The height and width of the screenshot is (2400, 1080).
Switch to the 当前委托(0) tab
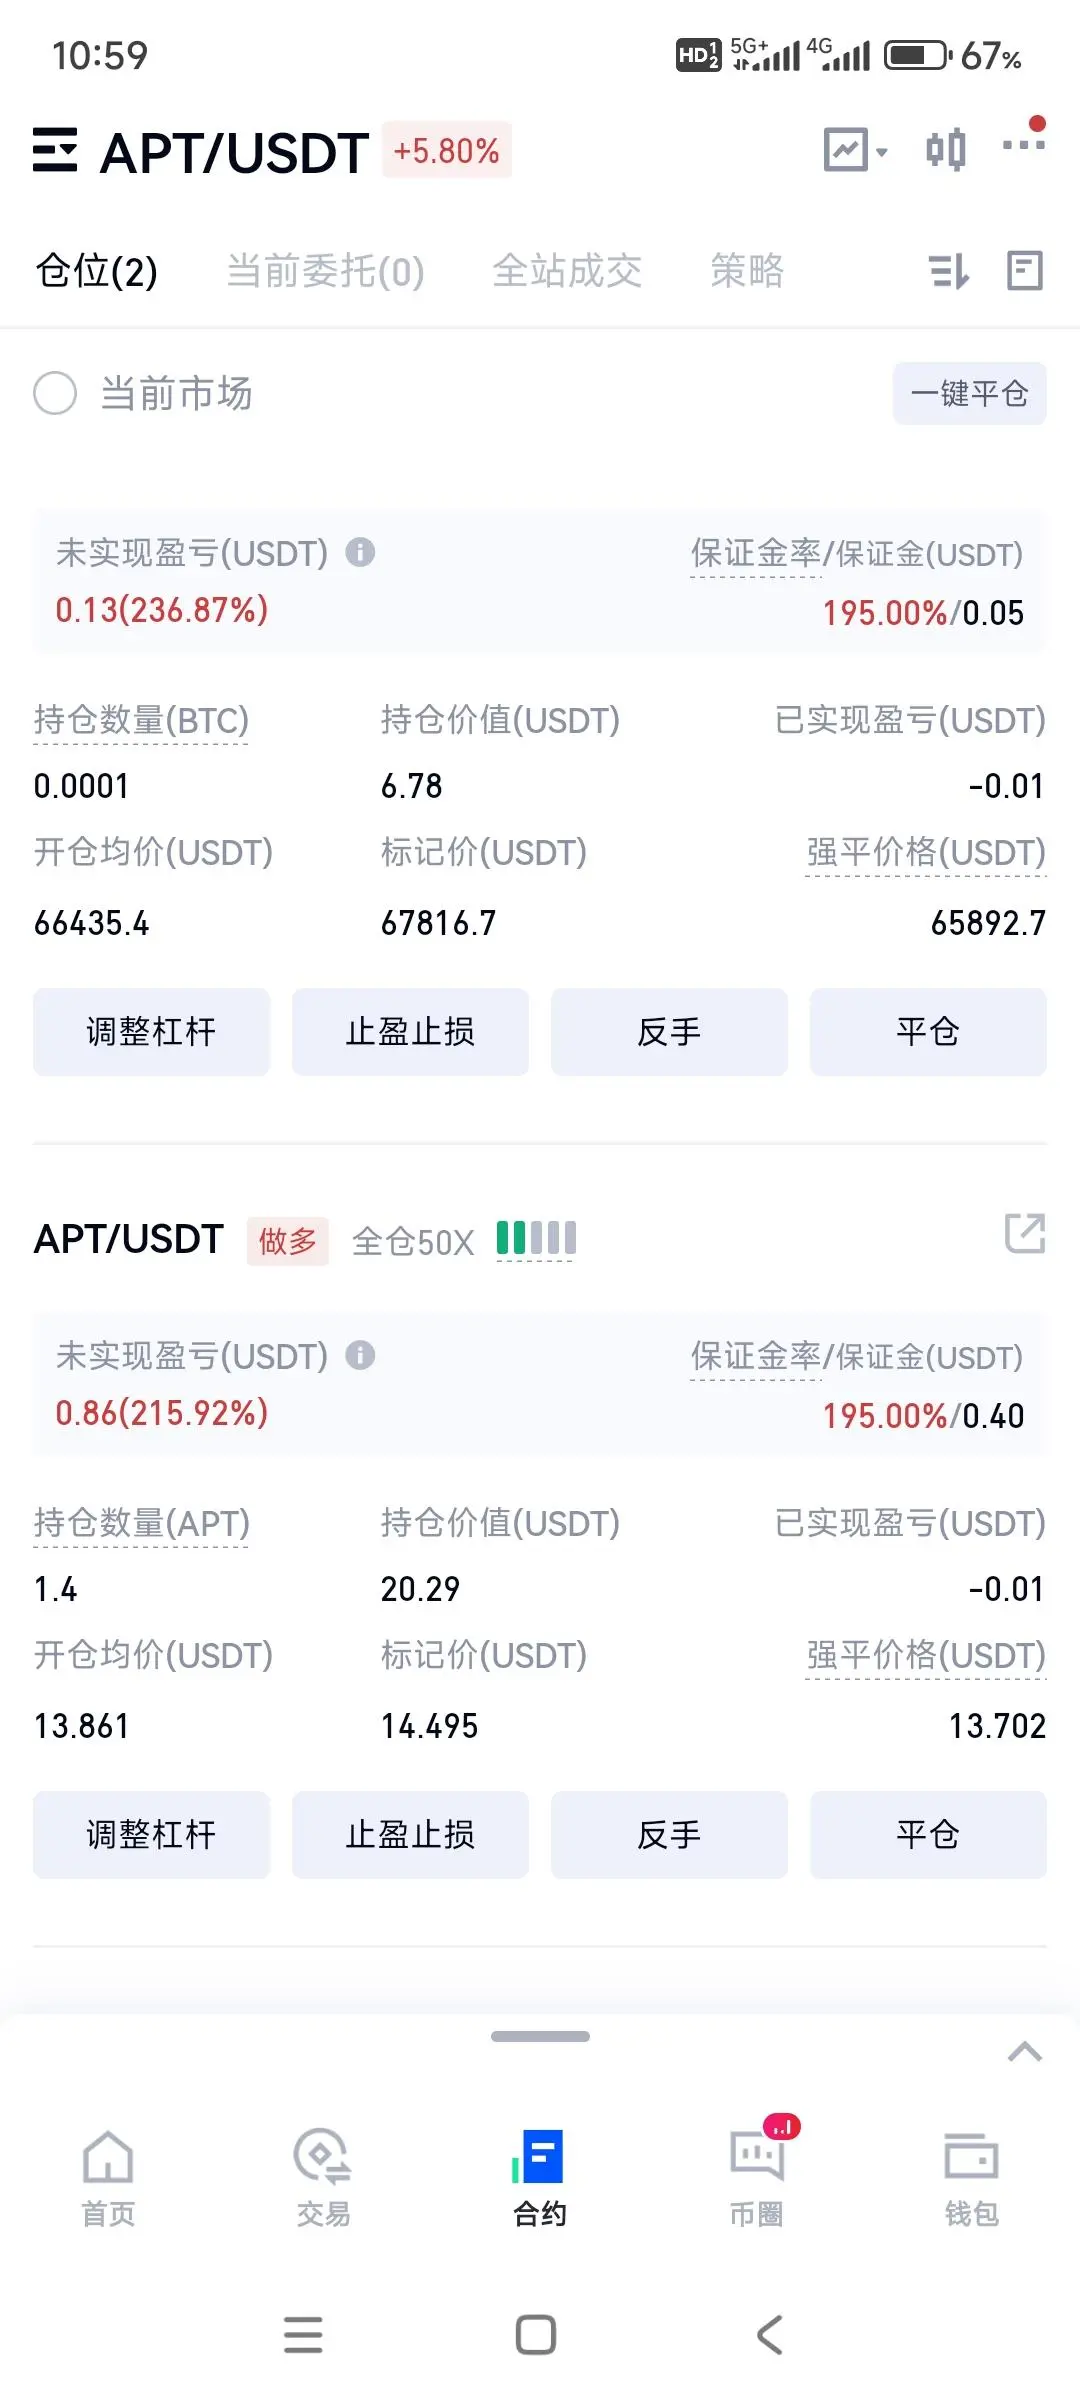point(326,271)
